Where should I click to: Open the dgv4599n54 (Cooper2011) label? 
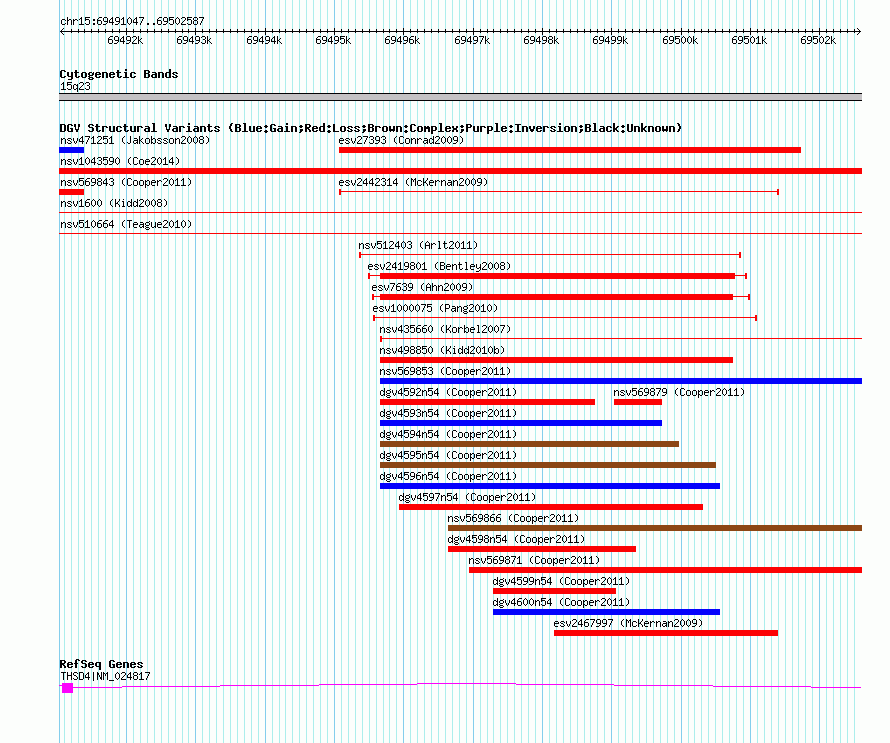(561, 581)
